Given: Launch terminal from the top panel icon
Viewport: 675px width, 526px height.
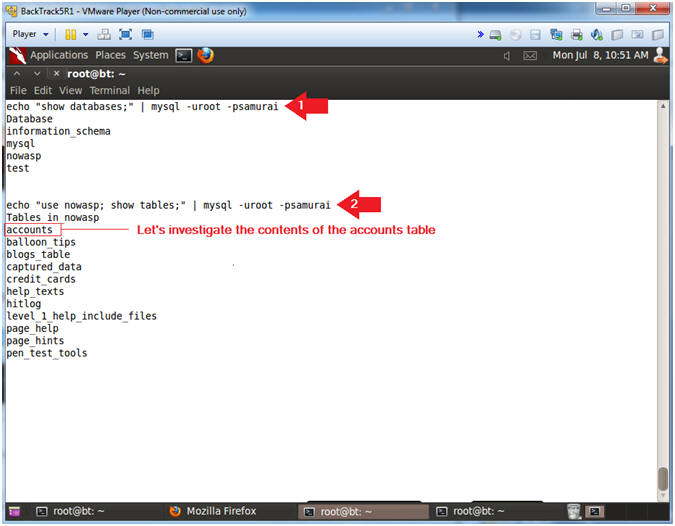Looking at the screenshot, I should [x=184, y=56].
